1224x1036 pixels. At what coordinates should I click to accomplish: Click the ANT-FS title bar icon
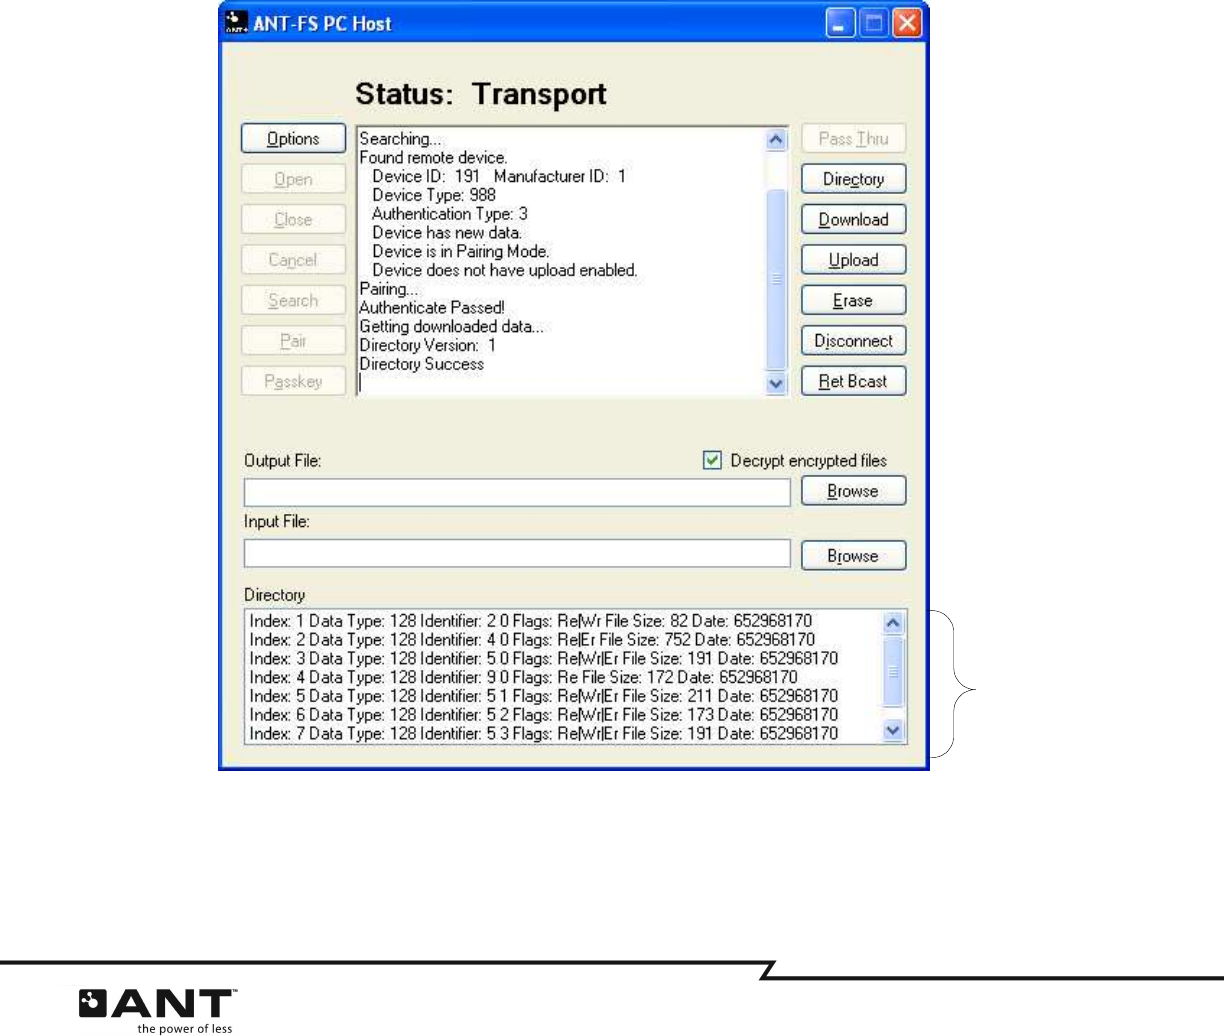236,22
